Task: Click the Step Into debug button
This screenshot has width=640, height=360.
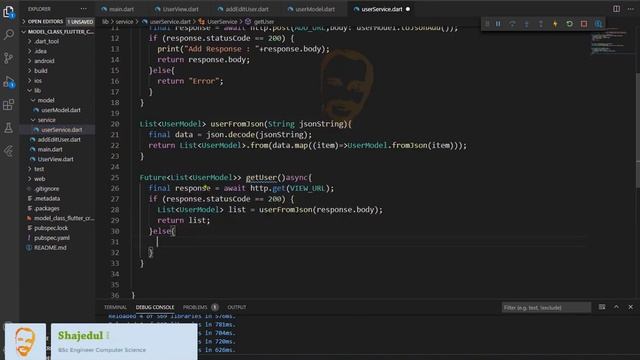Action: 527,24
